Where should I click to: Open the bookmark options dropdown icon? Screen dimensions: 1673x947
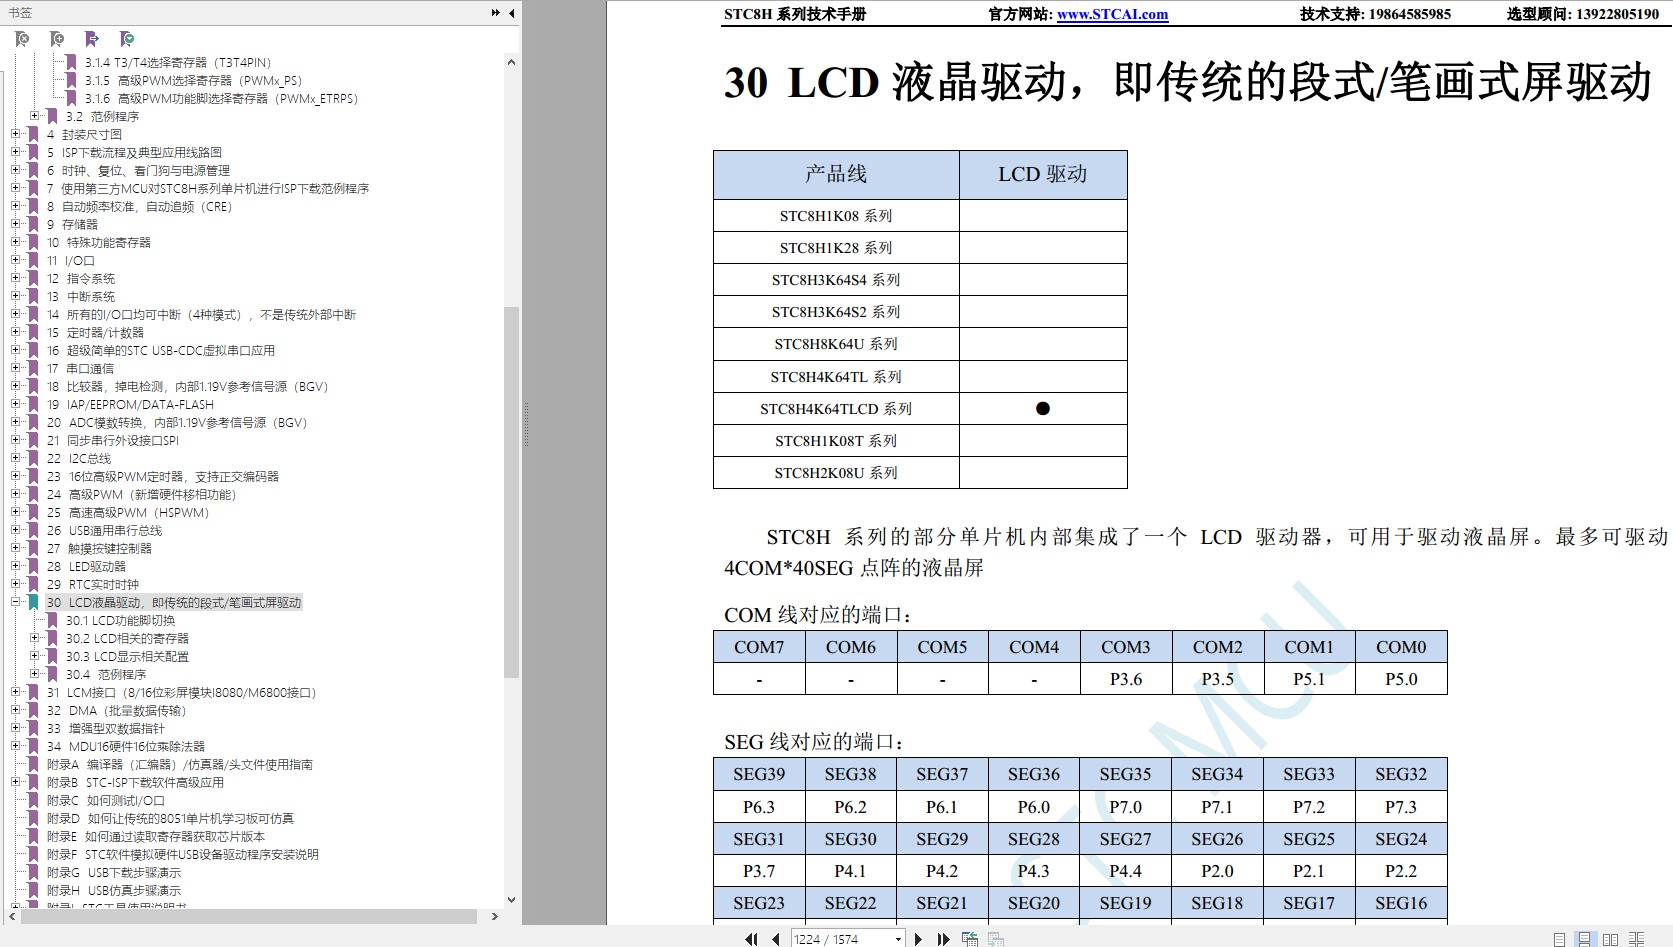(127, 39)
